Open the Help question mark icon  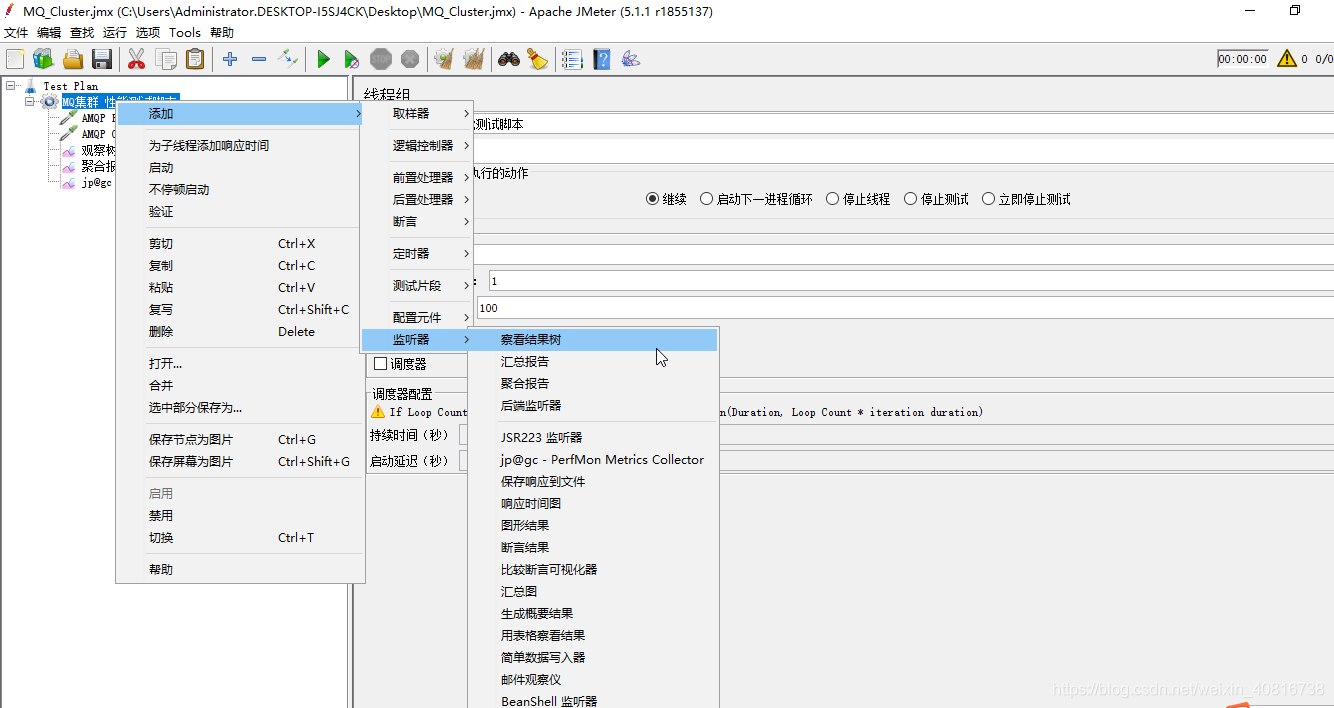click(601, 59)
